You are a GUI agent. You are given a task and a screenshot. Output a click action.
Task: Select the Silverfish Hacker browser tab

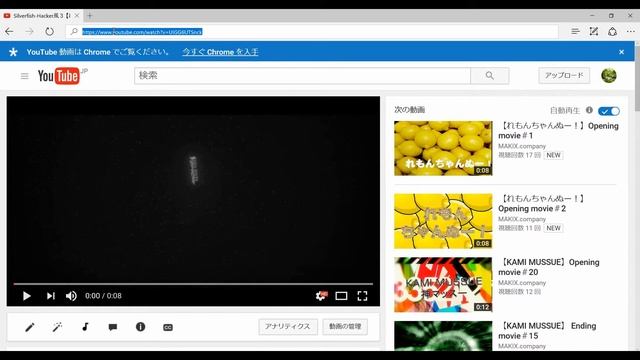41,16
